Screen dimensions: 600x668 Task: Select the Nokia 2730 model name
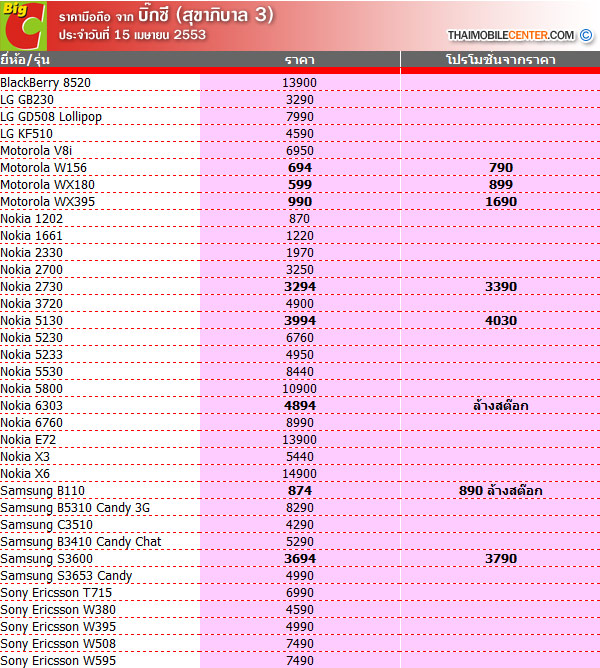pos(32,287)
